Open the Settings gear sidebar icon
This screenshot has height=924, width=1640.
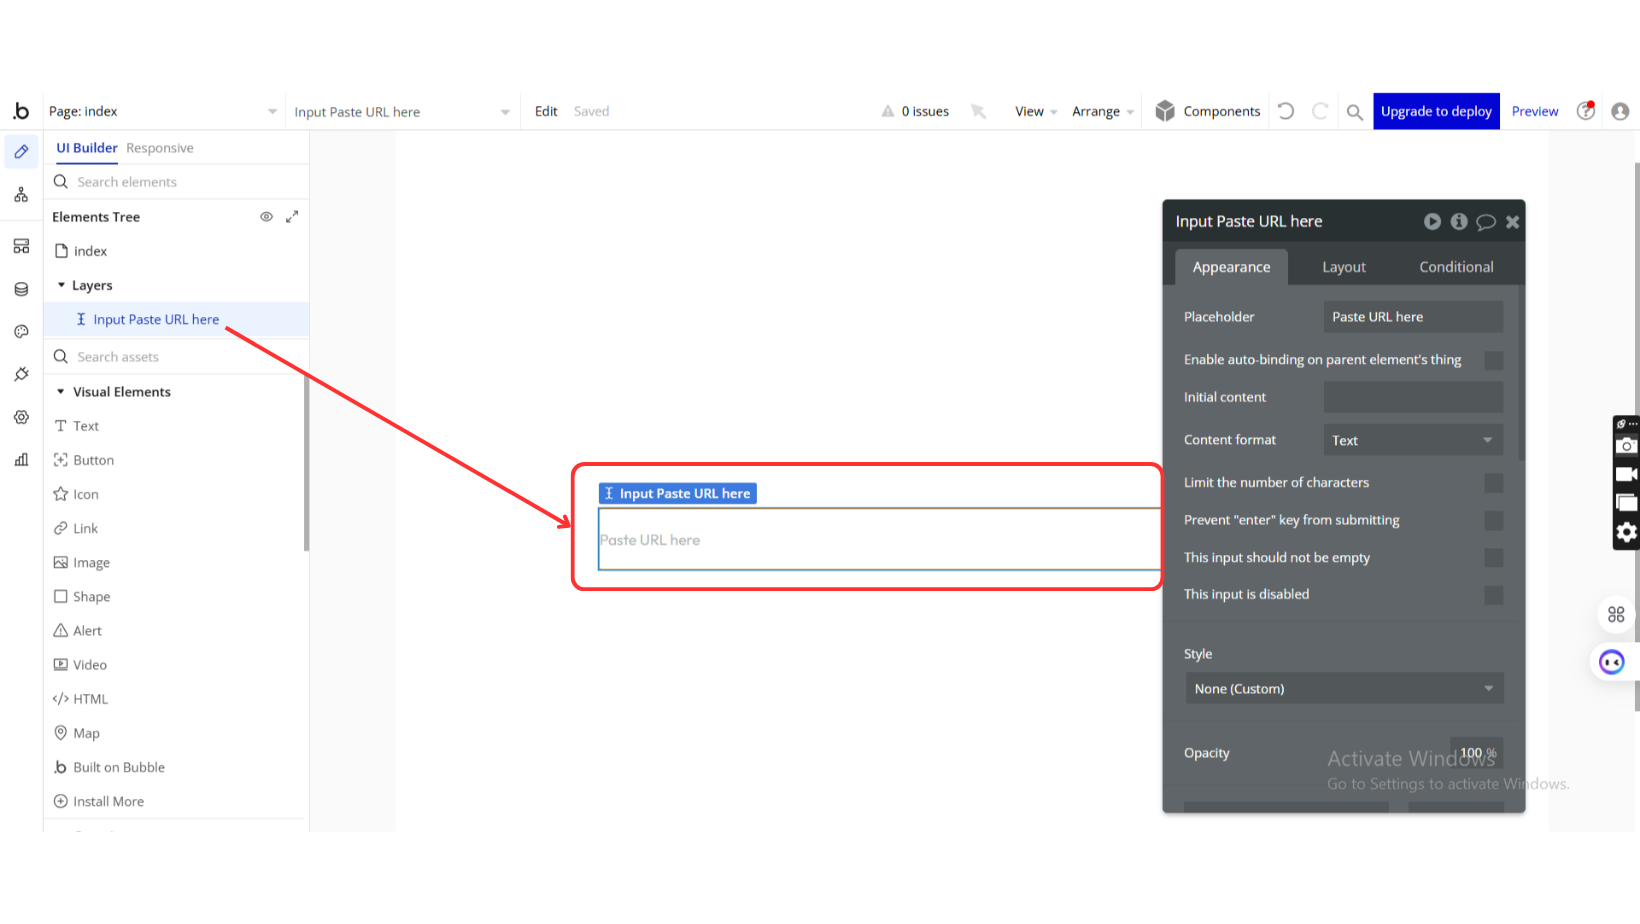tap(21, 417)
